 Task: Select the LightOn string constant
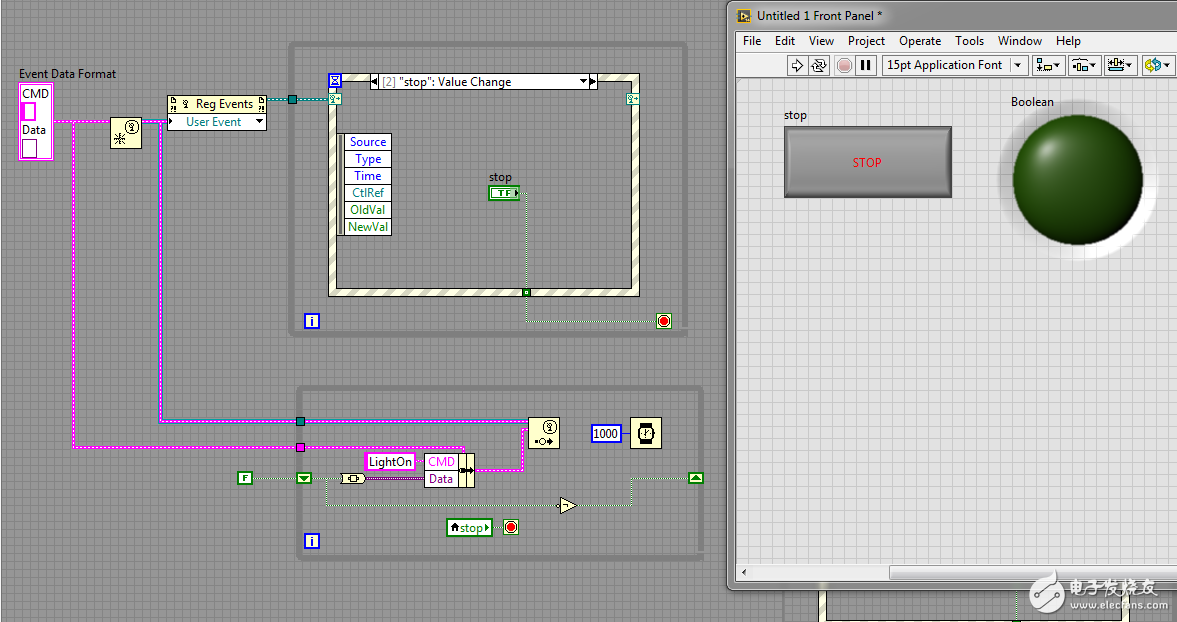coord(390,461)
